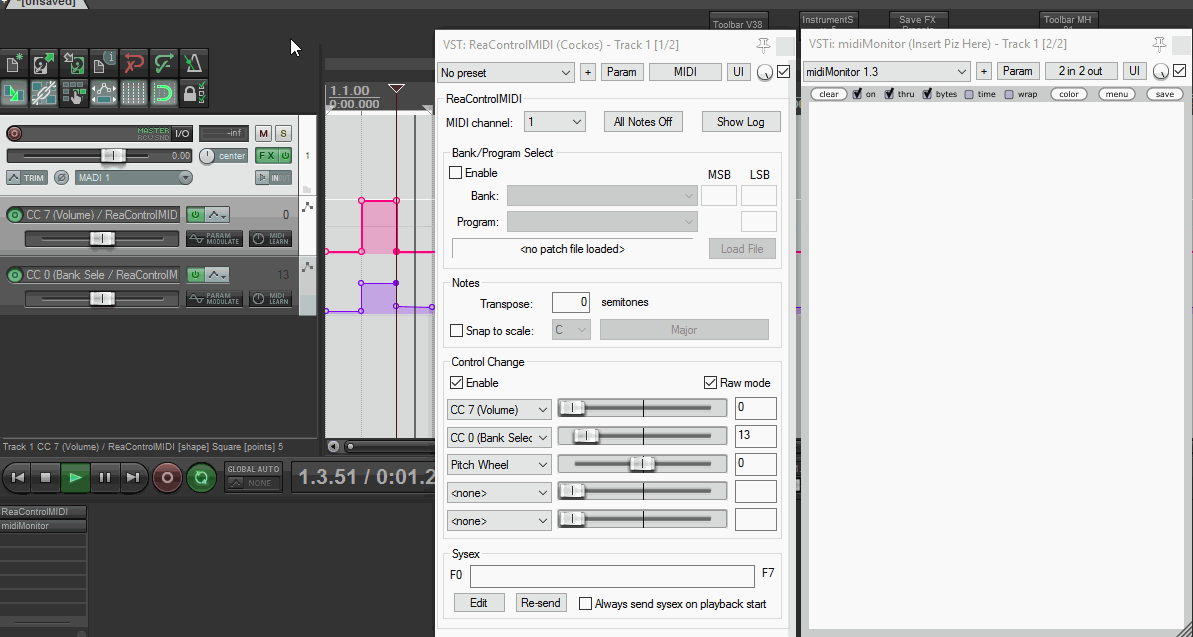Open project settings info icon
Image resolution: width=1193 pixels, height=637 pixels.
pyautogui.click(x=103, y=63)
